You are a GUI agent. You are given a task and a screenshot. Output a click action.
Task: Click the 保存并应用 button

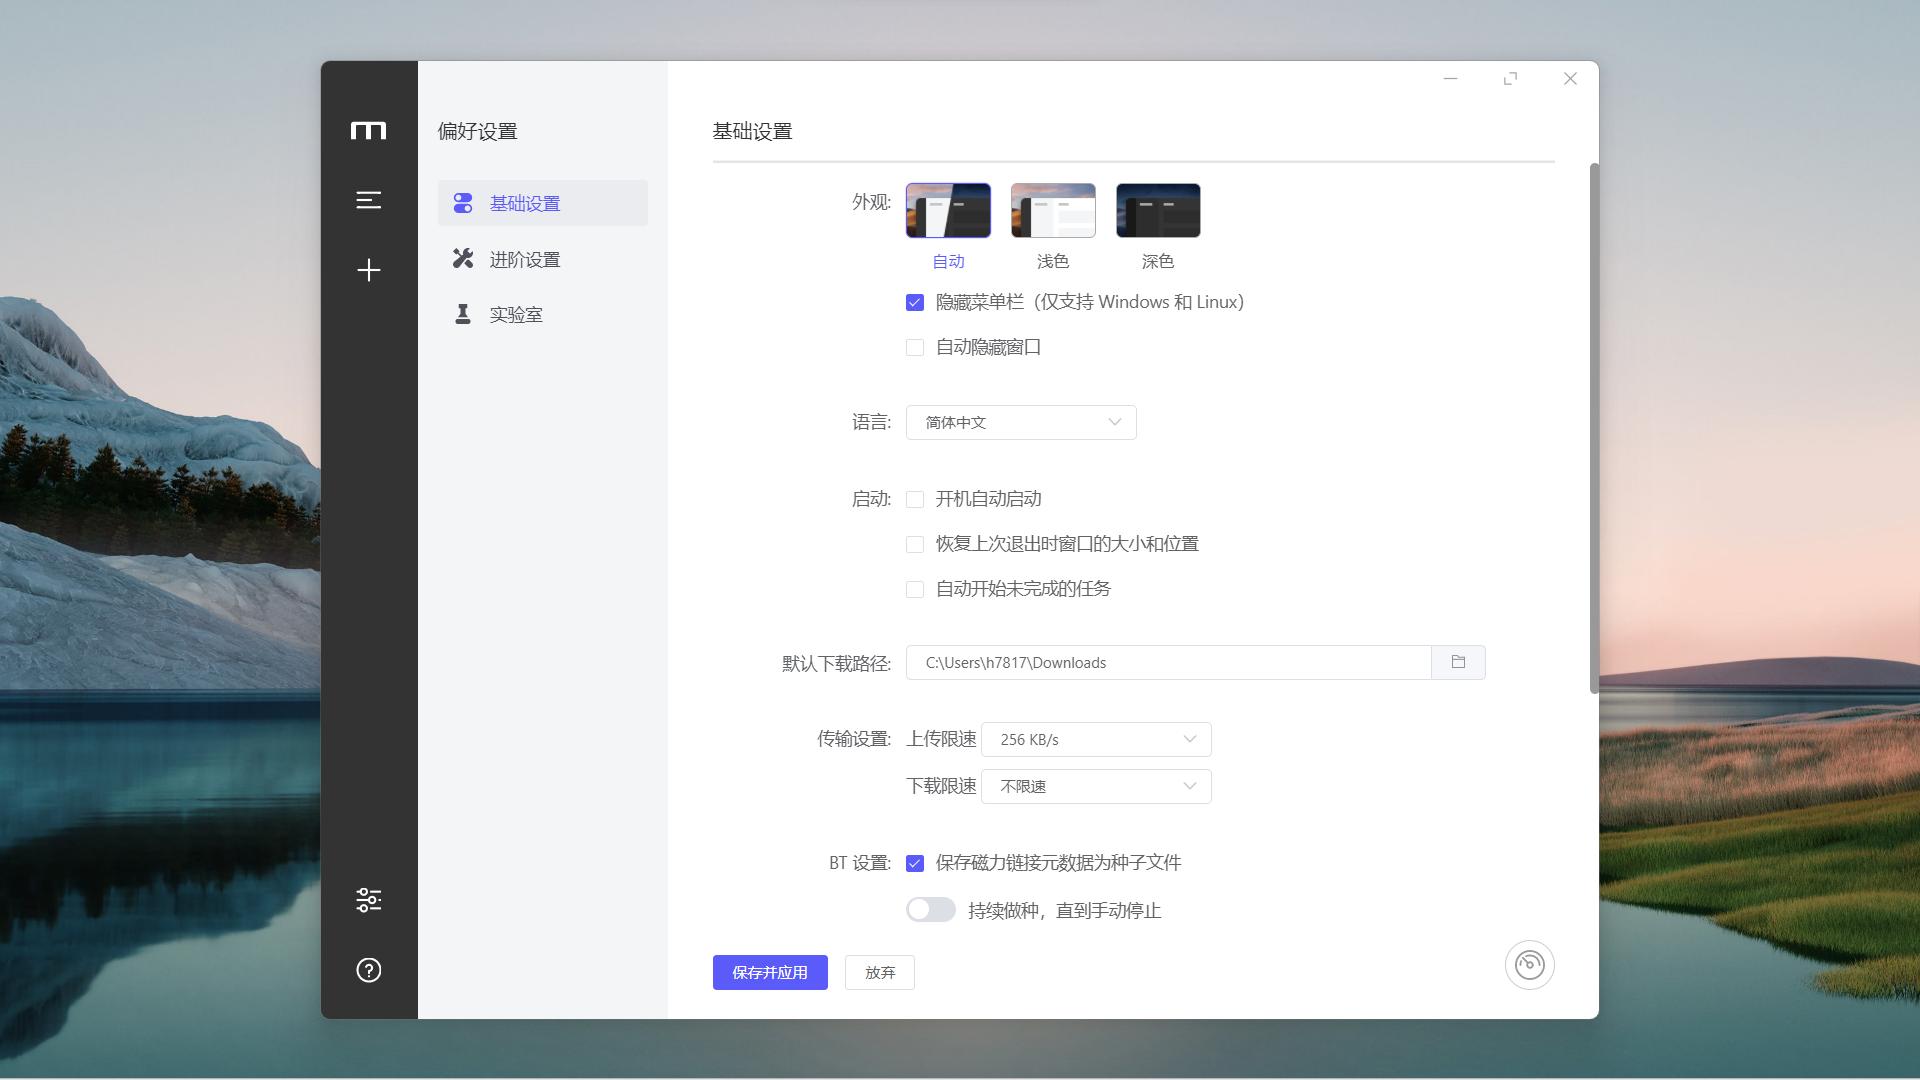769,971
